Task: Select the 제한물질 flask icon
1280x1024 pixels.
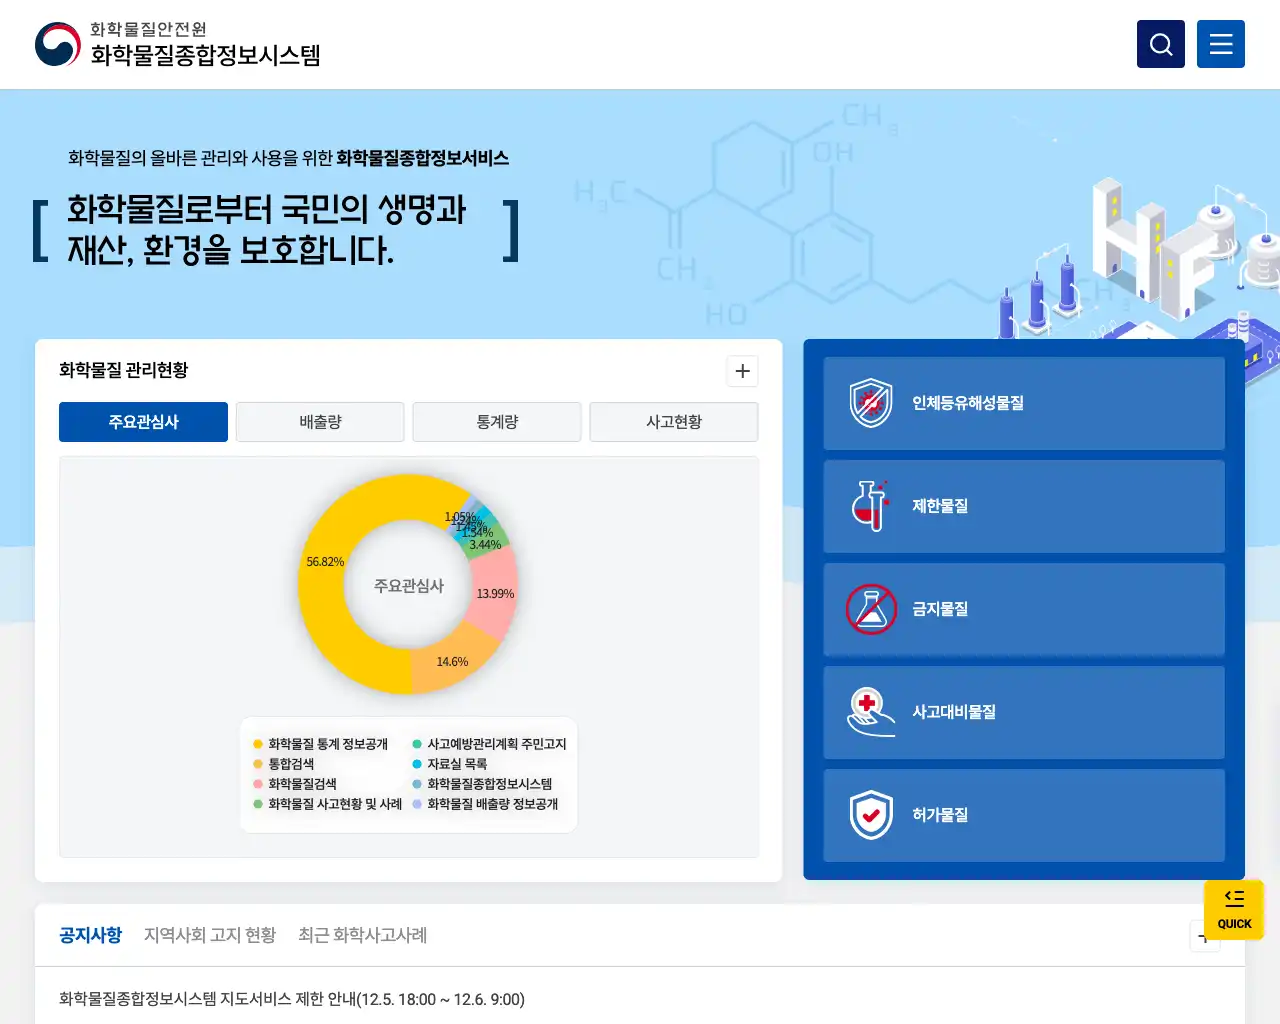Action: (x=869, y=506)
